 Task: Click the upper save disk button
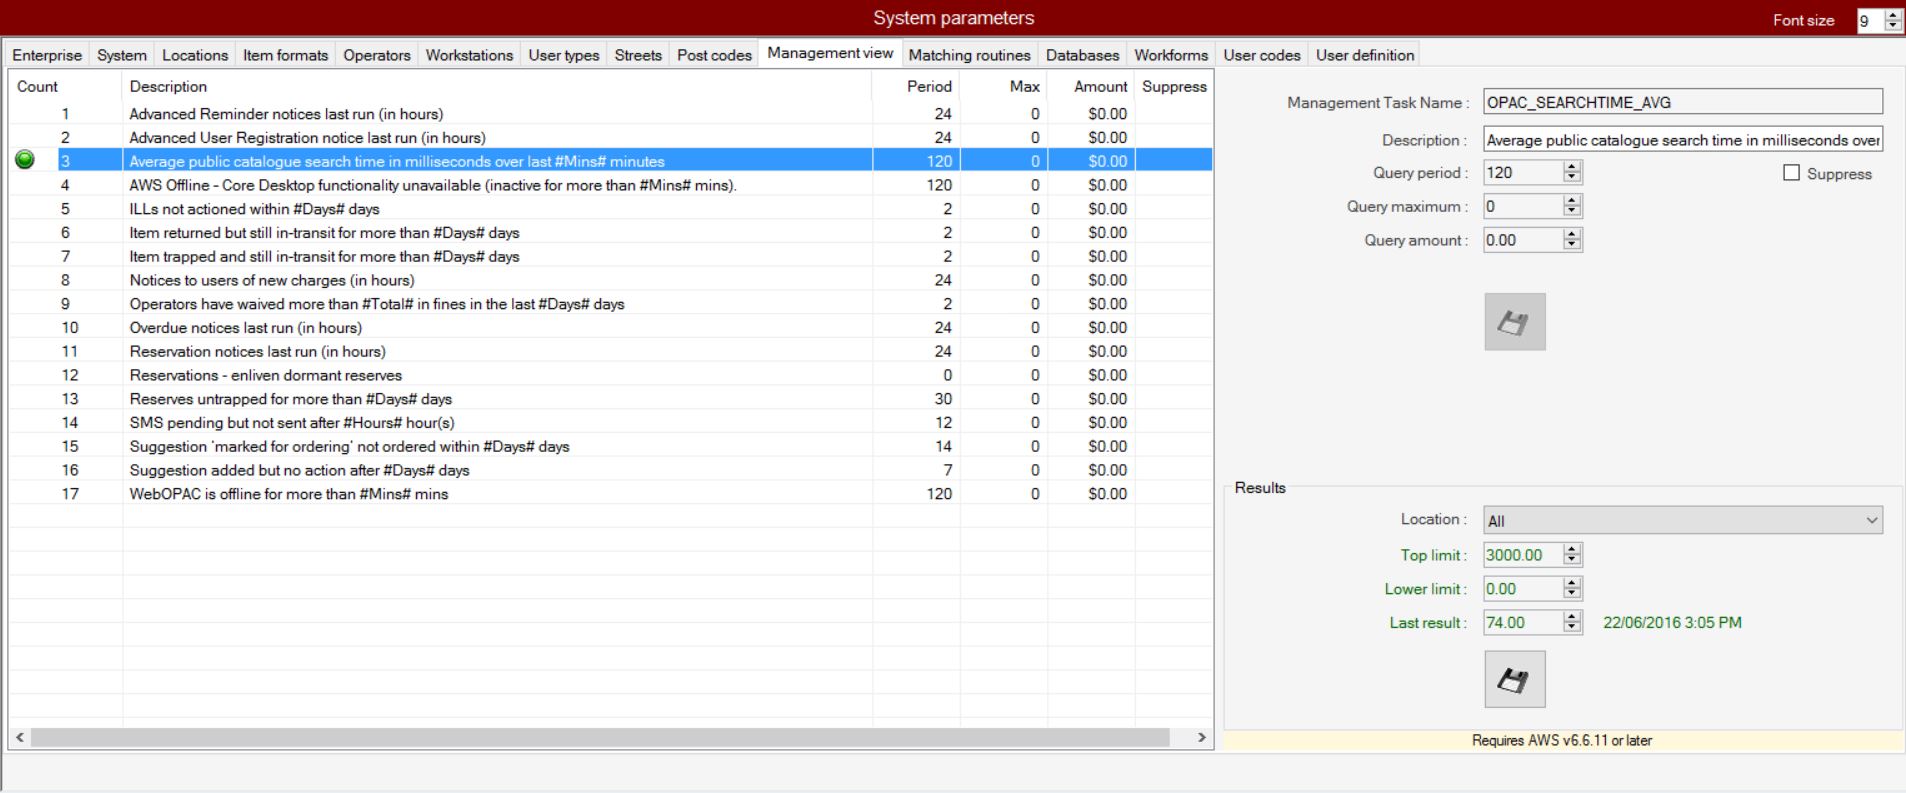(1514, 322)
